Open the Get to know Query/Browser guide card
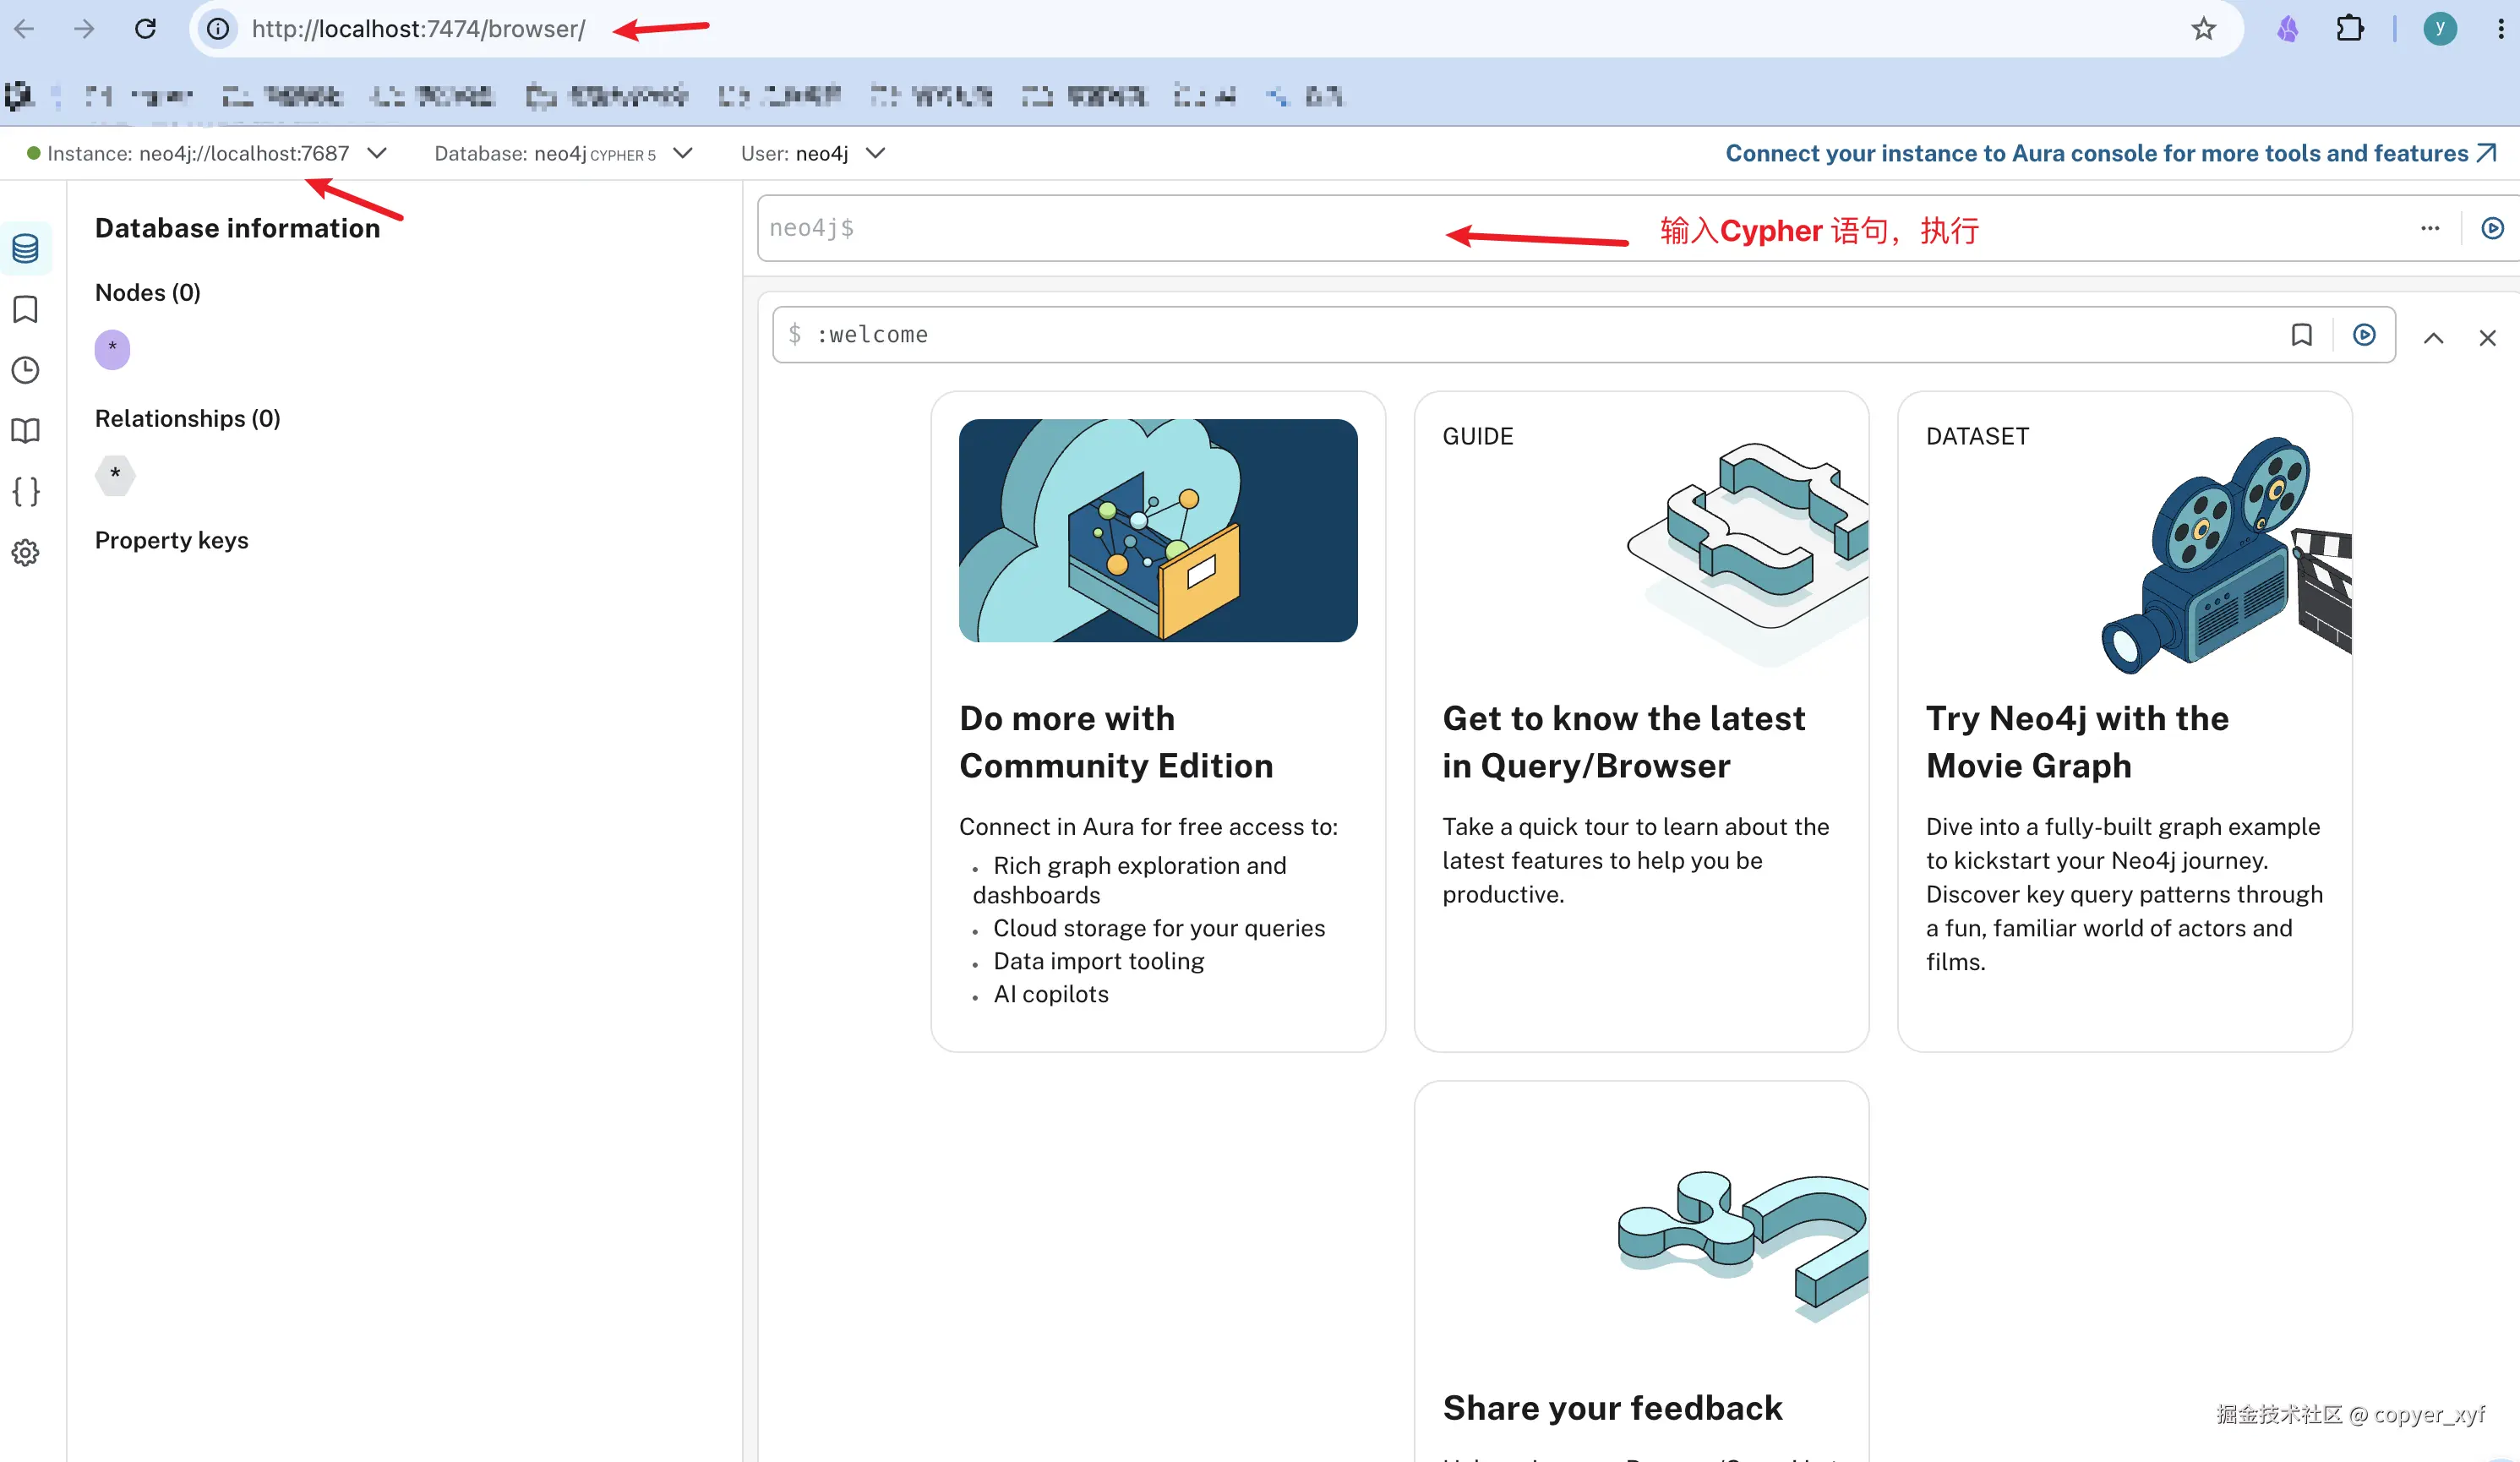Viewport: 2520px width, 1462px height. (1641, 721)
